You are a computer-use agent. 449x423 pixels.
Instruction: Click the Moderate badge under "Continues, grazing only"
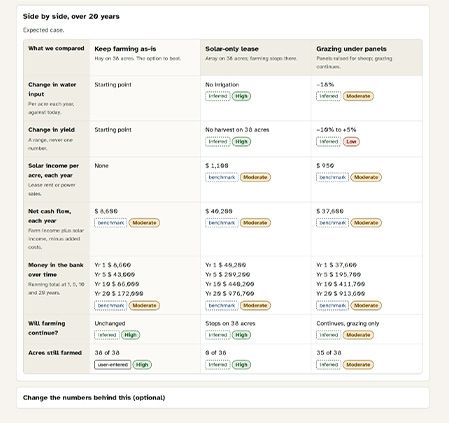click(x=358, y=335)
